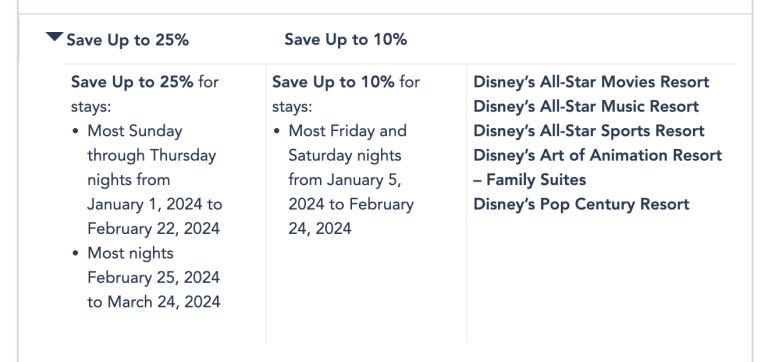Click the Save Up to 10% header
The width and height of the screenshot is (768, 362).
click(345, 39)
